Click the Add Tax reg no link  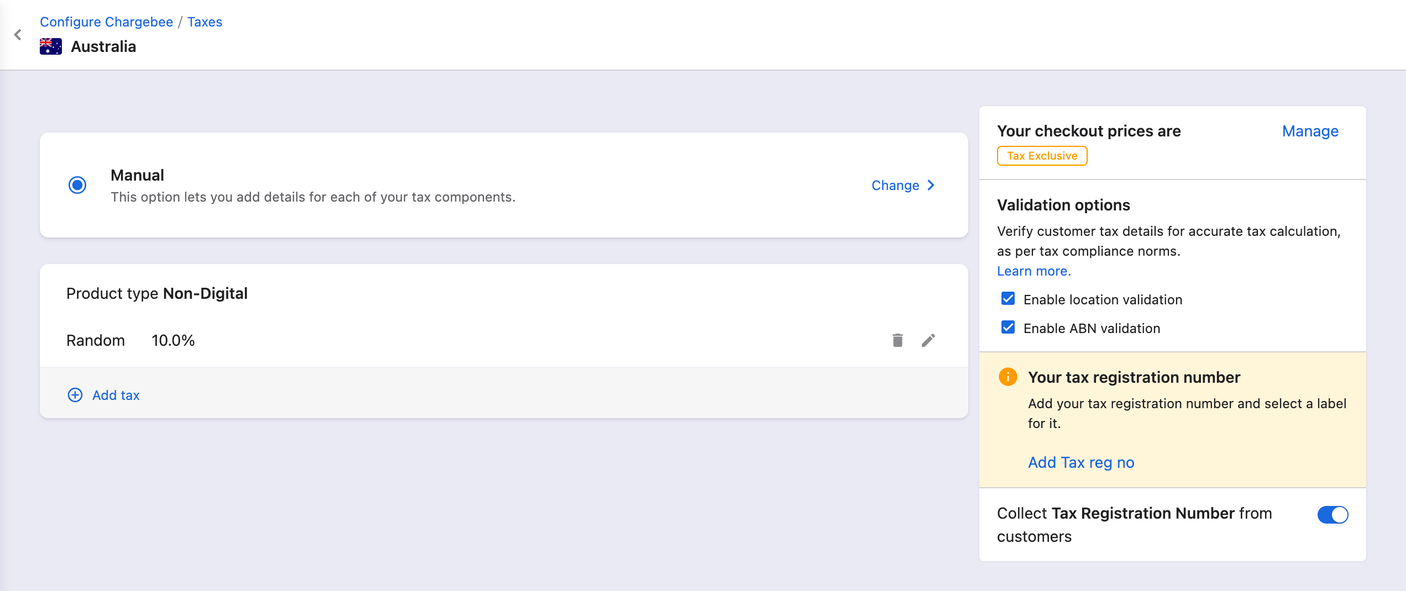point(1081,462)
